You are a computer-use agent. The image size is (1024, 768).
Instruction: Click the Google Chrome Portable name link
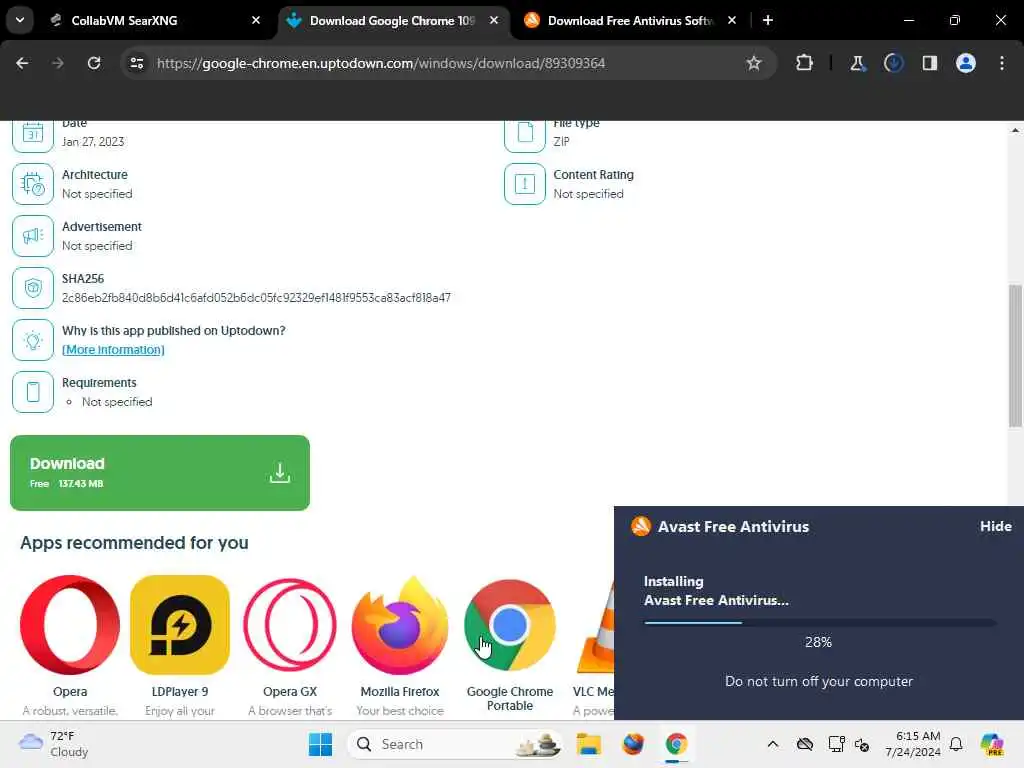click(x=510, y=699)
